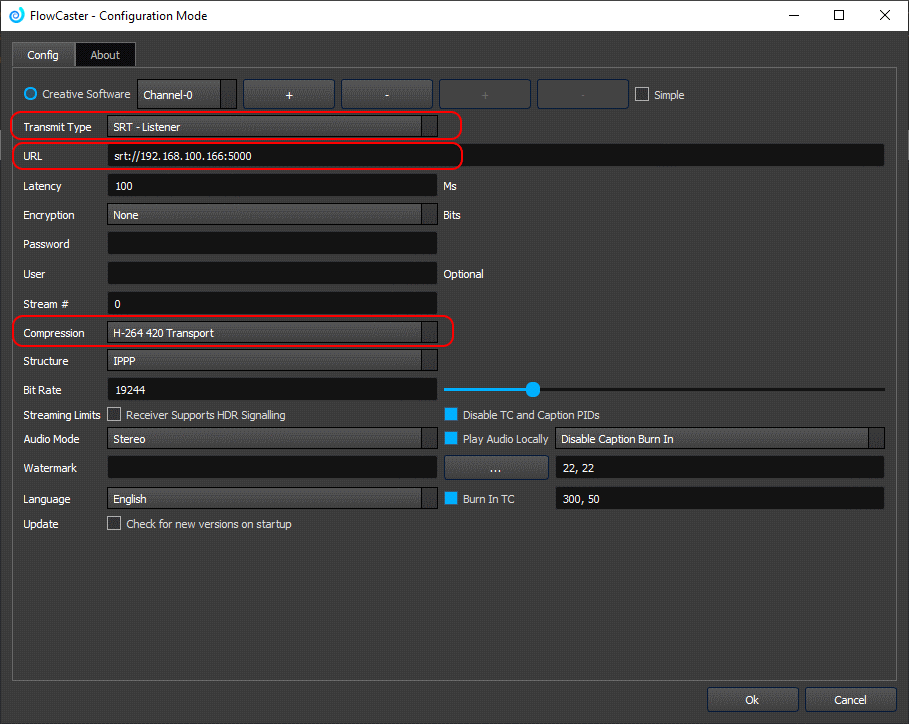Click the Latency field showing 100
The width and height of the screenshot is (909, 724).
click(x=272, y=185)
